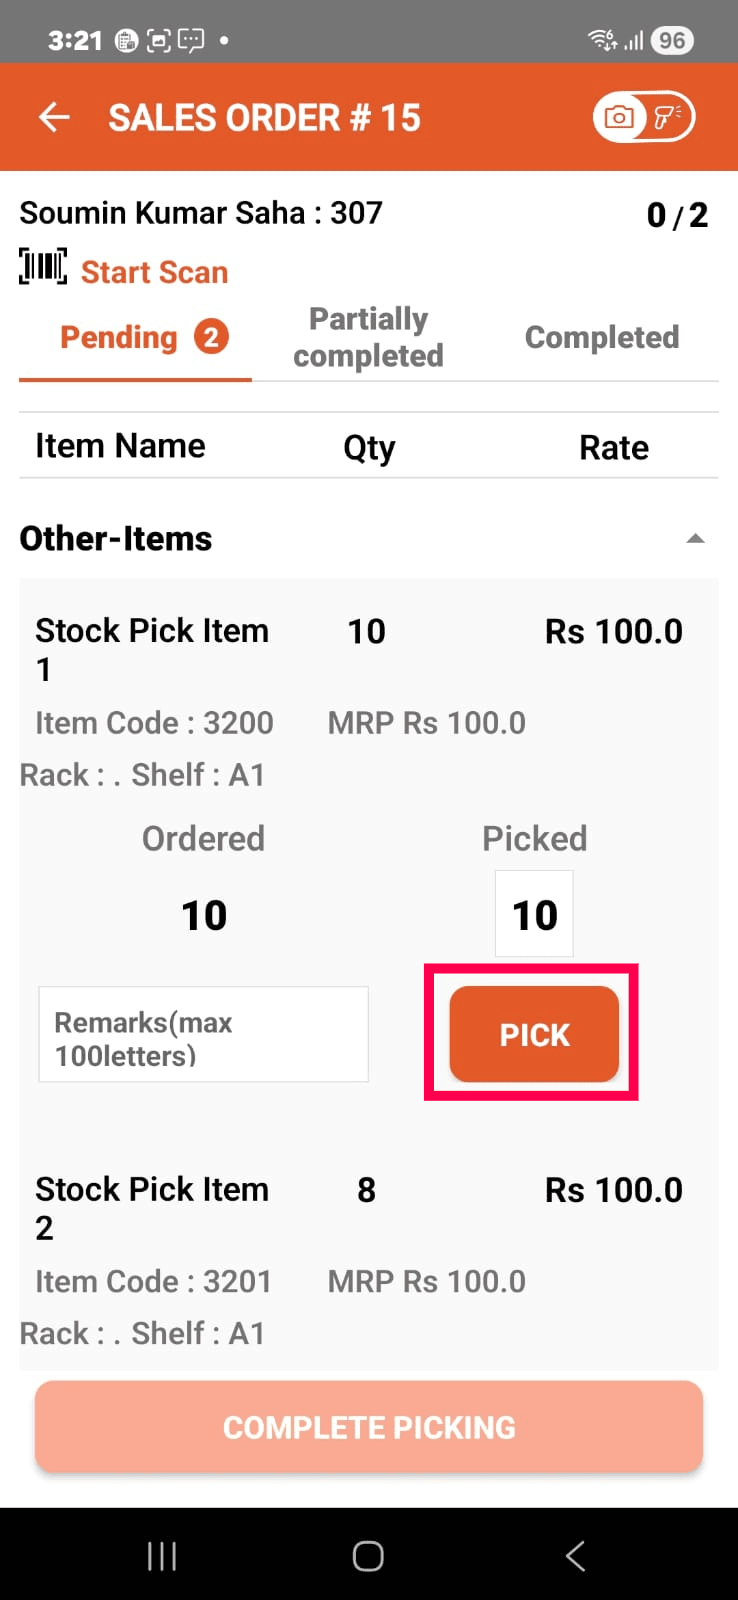The width and height of the screenshot is (738, 1600).
Task: Tap the barcode scan icon
Action: pos(43,267)
